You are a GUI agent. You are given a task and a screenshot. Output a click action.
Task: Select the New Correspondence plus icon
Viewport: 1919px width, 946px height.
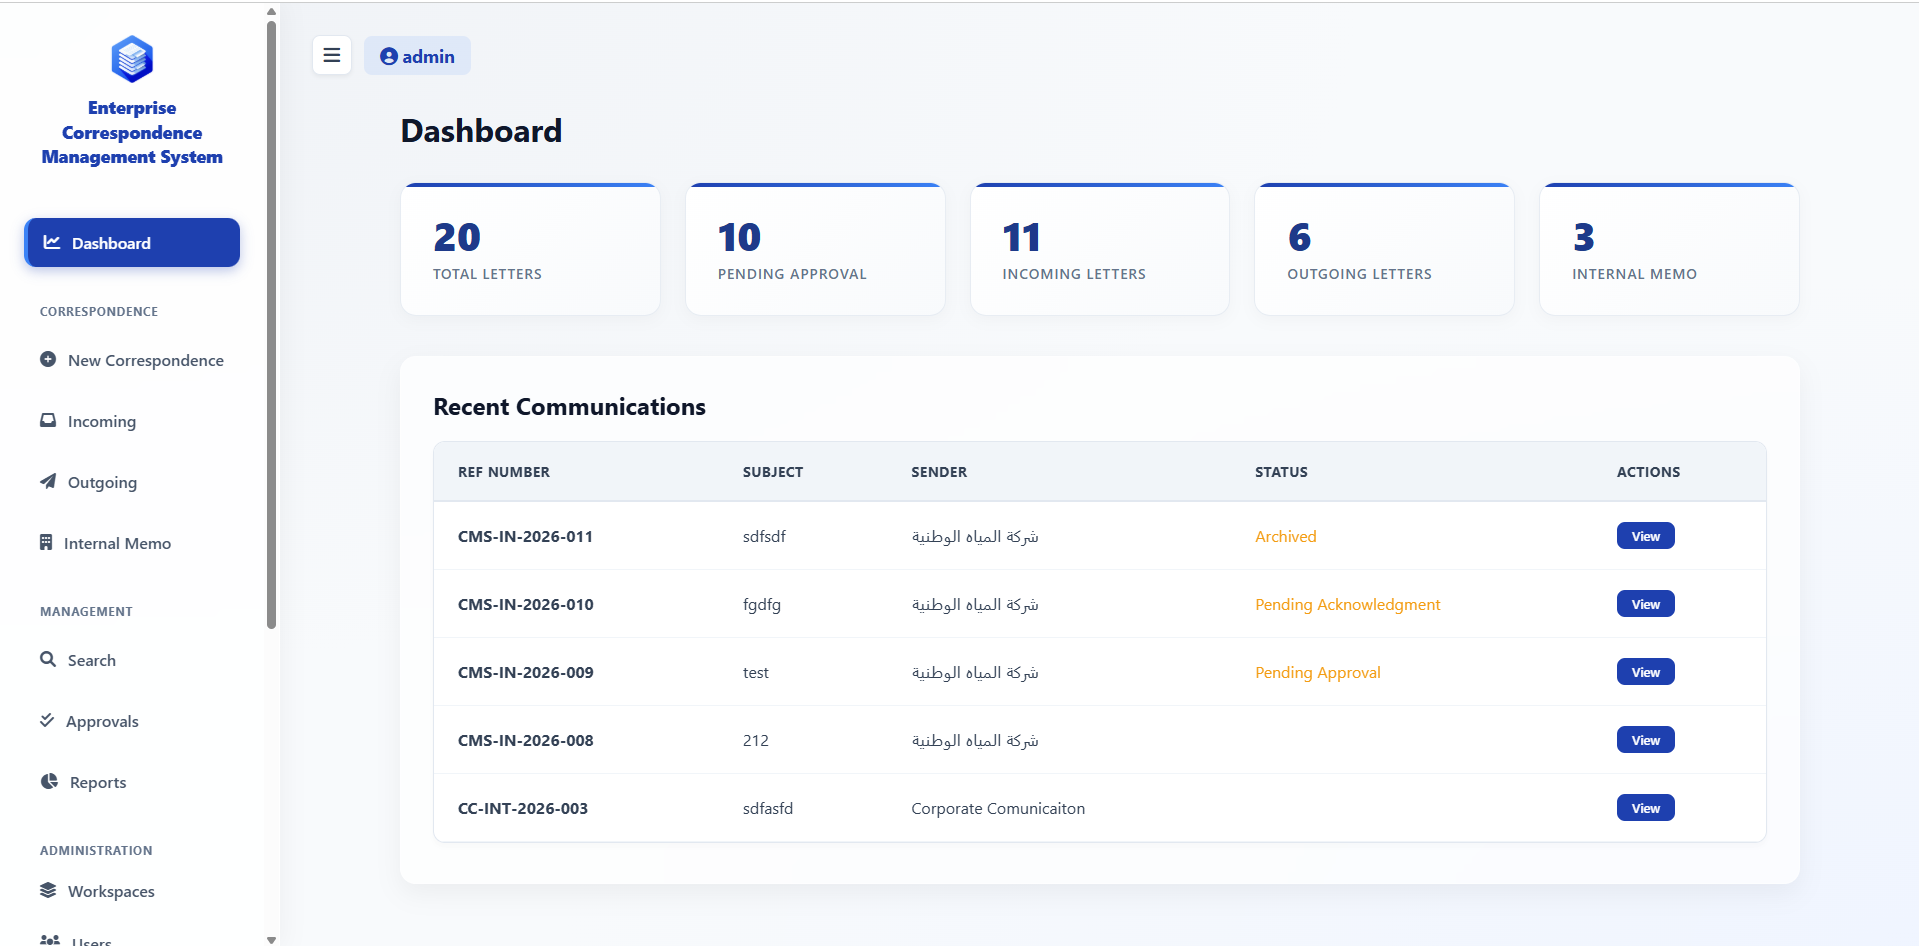tap(47, 359)
